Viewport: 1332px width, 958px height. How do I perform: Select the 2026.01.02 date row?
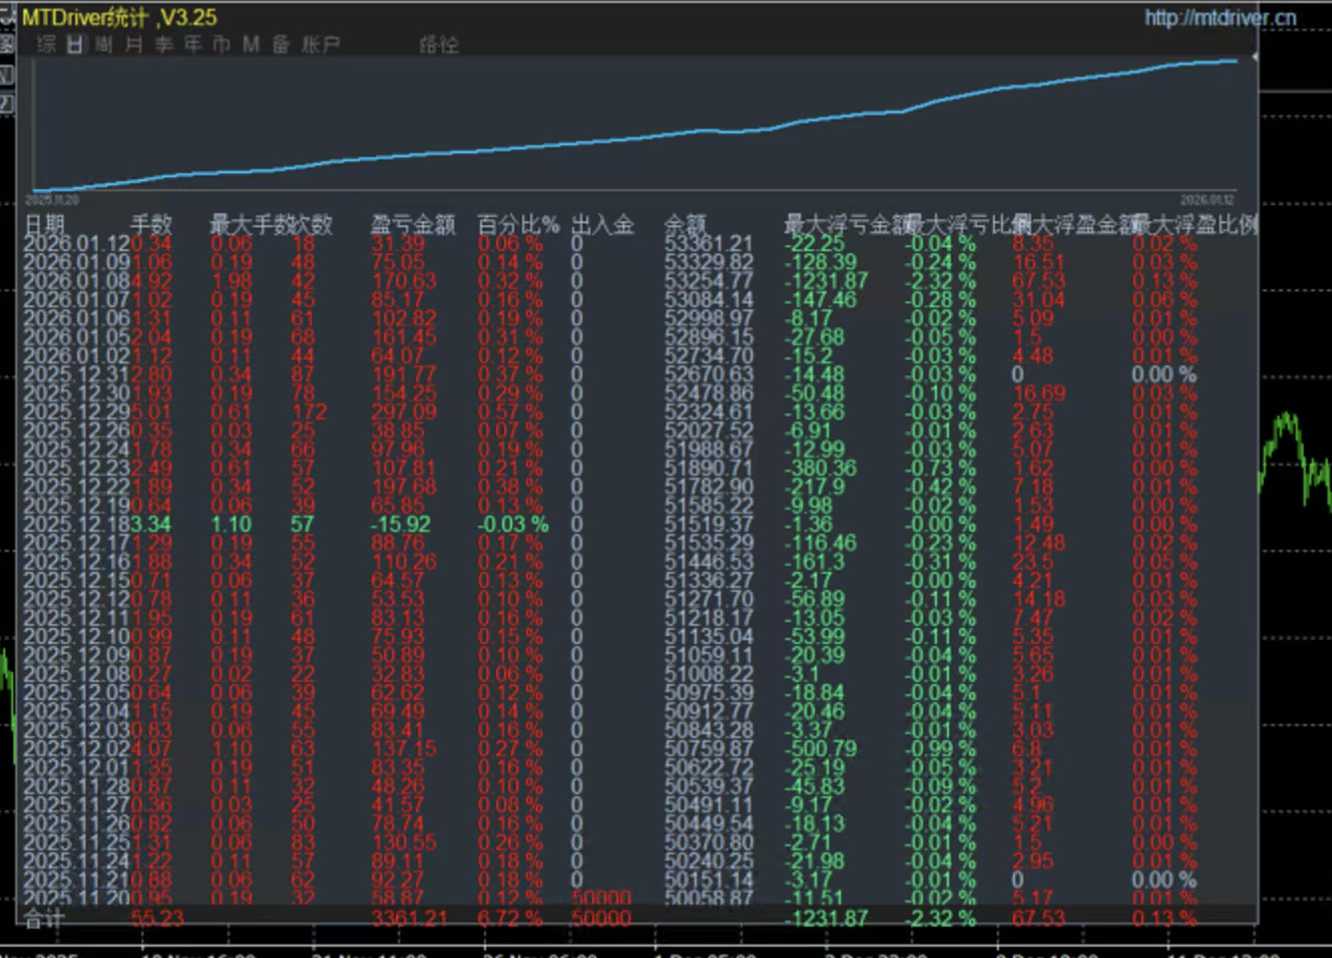point(76,356)
